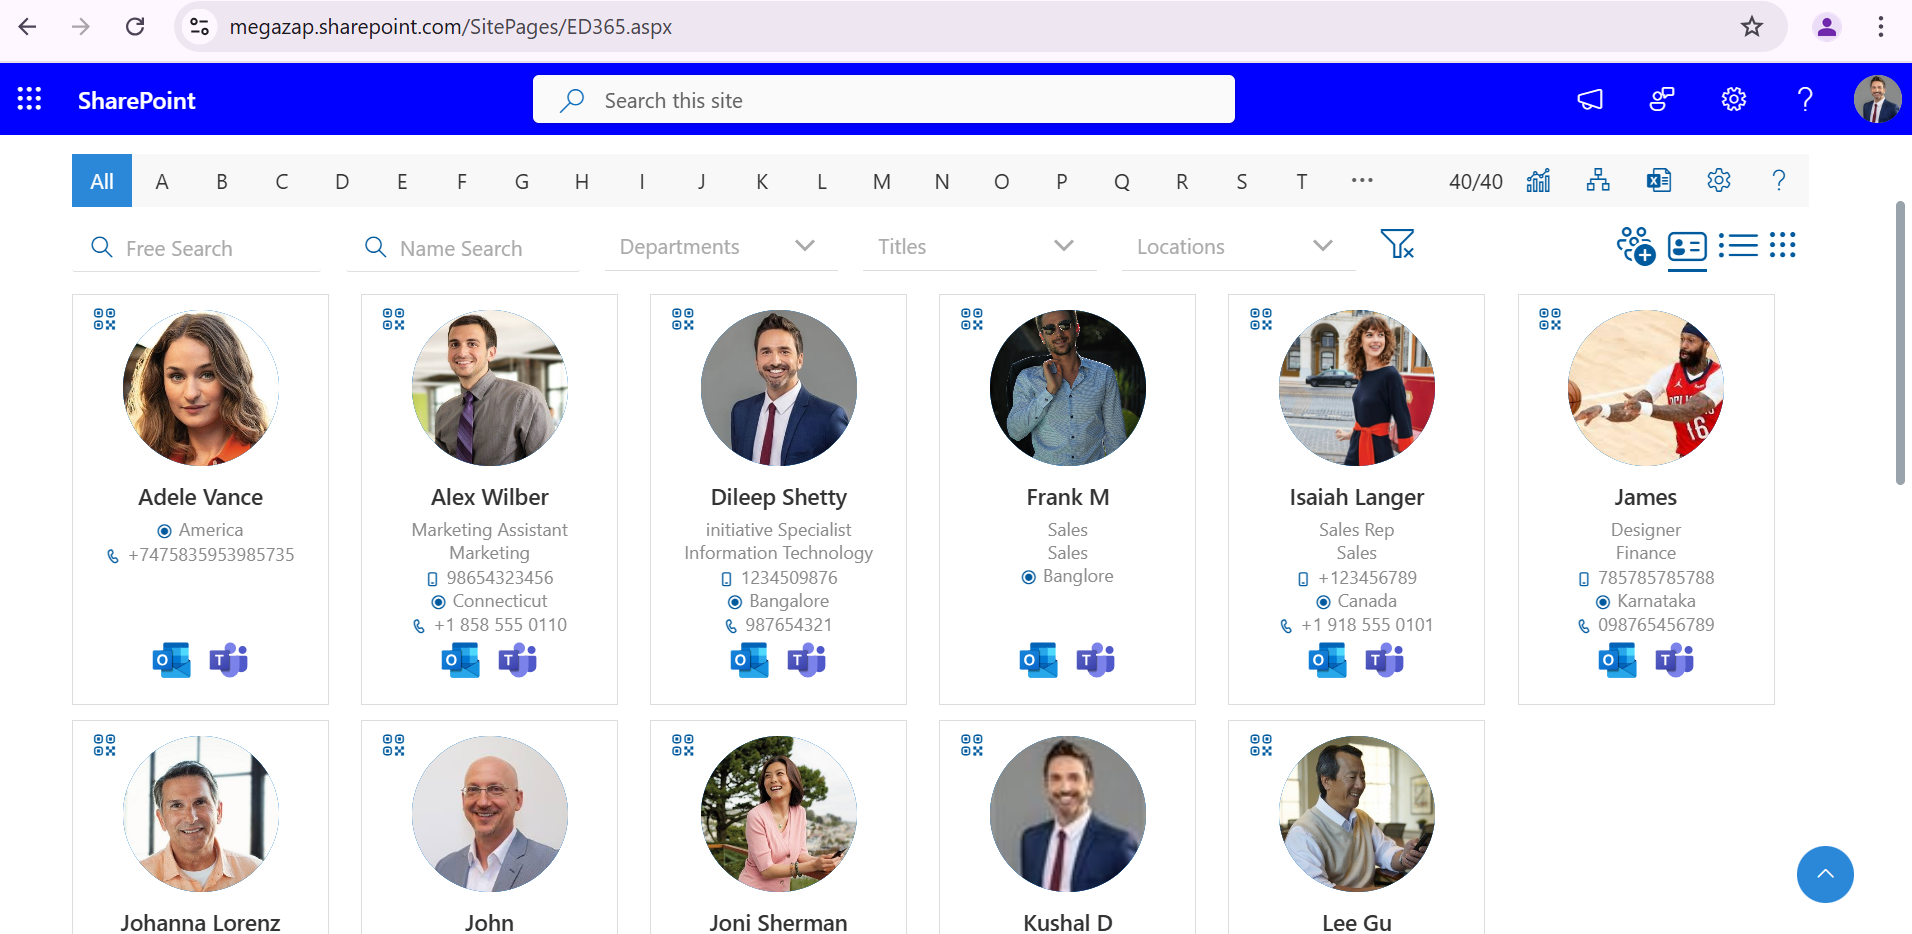
Task: Open the dashboard chart icon next to 40/40
Action: [x=1538, y=181]
